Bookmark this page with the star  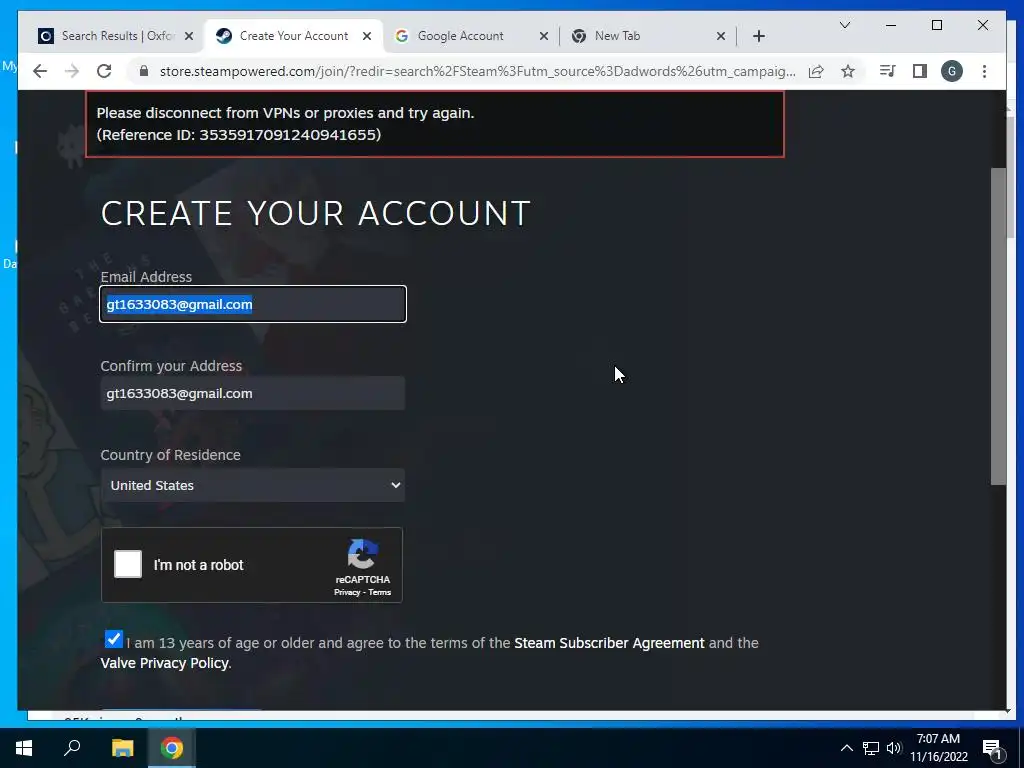pyautogui.click(x=848, y=71)
